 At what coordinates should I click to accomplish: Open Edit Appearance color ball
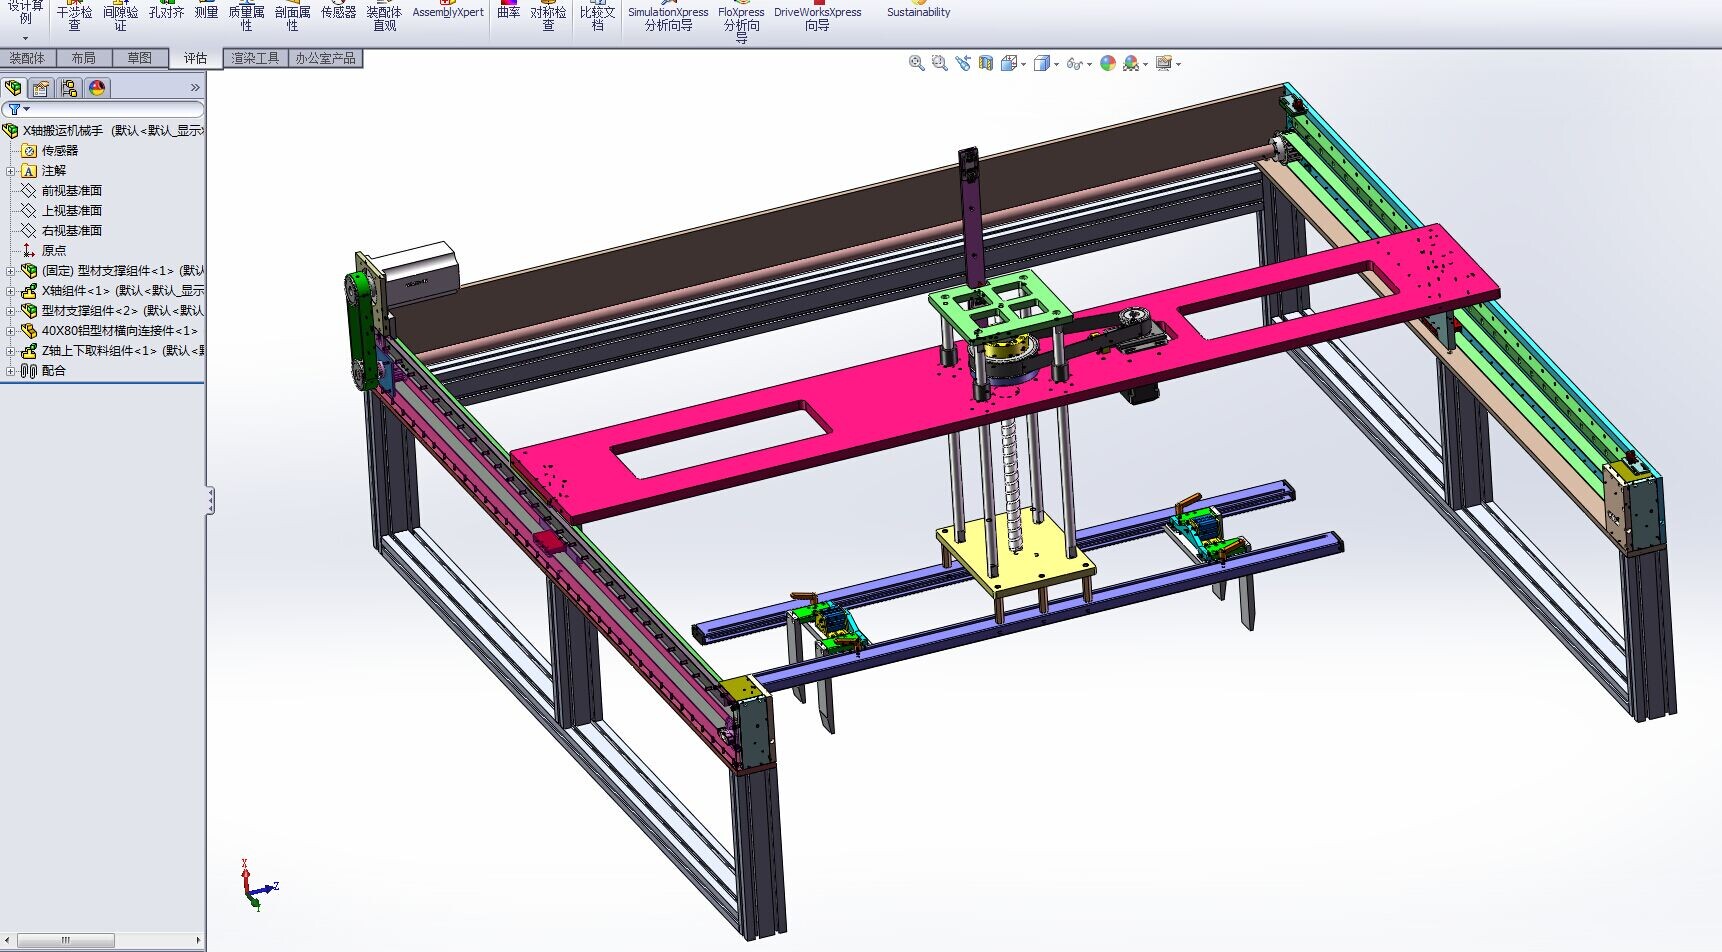(x=1107, y=63)
